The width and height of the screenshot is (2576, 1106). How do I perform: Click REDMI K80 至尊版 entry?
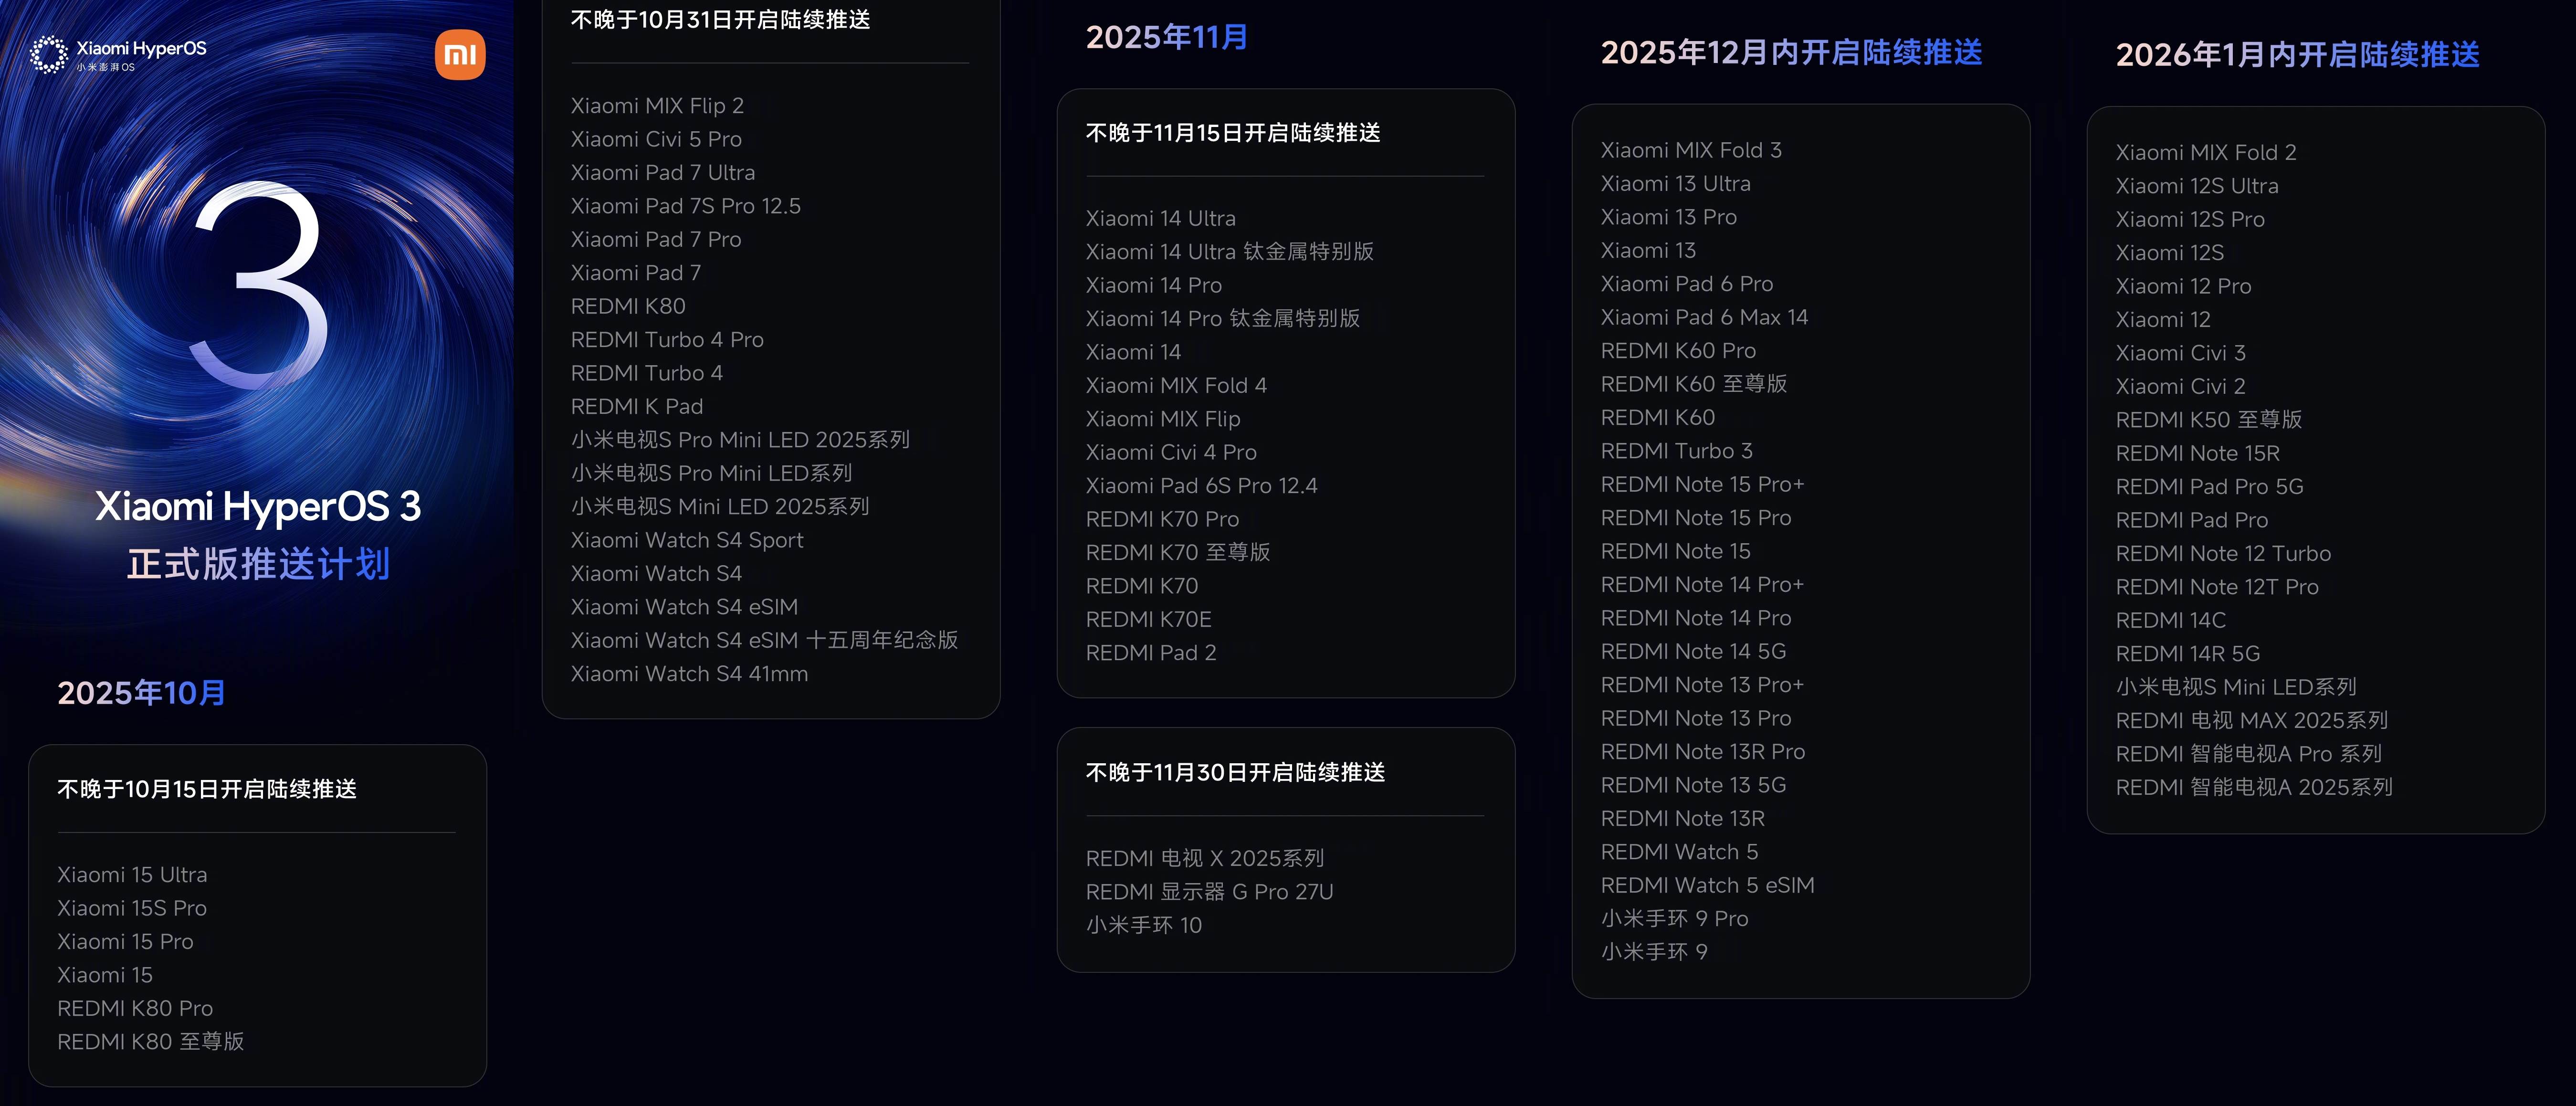[x=150, y=1042]
